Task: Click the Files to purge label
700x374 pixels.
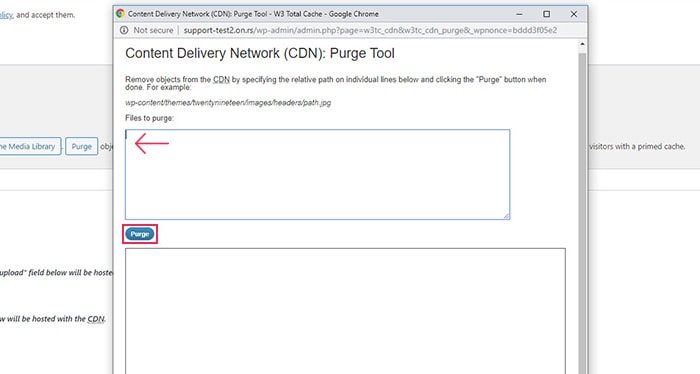Action: 150,118
